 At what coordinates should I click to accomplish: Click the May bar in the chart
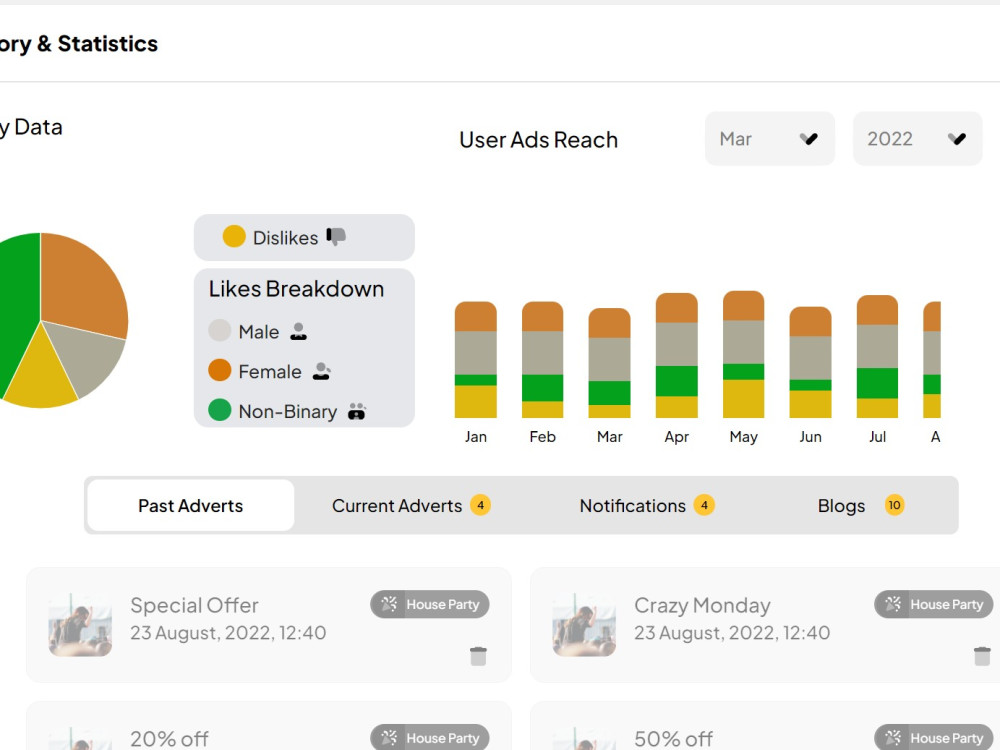[744, 354]
